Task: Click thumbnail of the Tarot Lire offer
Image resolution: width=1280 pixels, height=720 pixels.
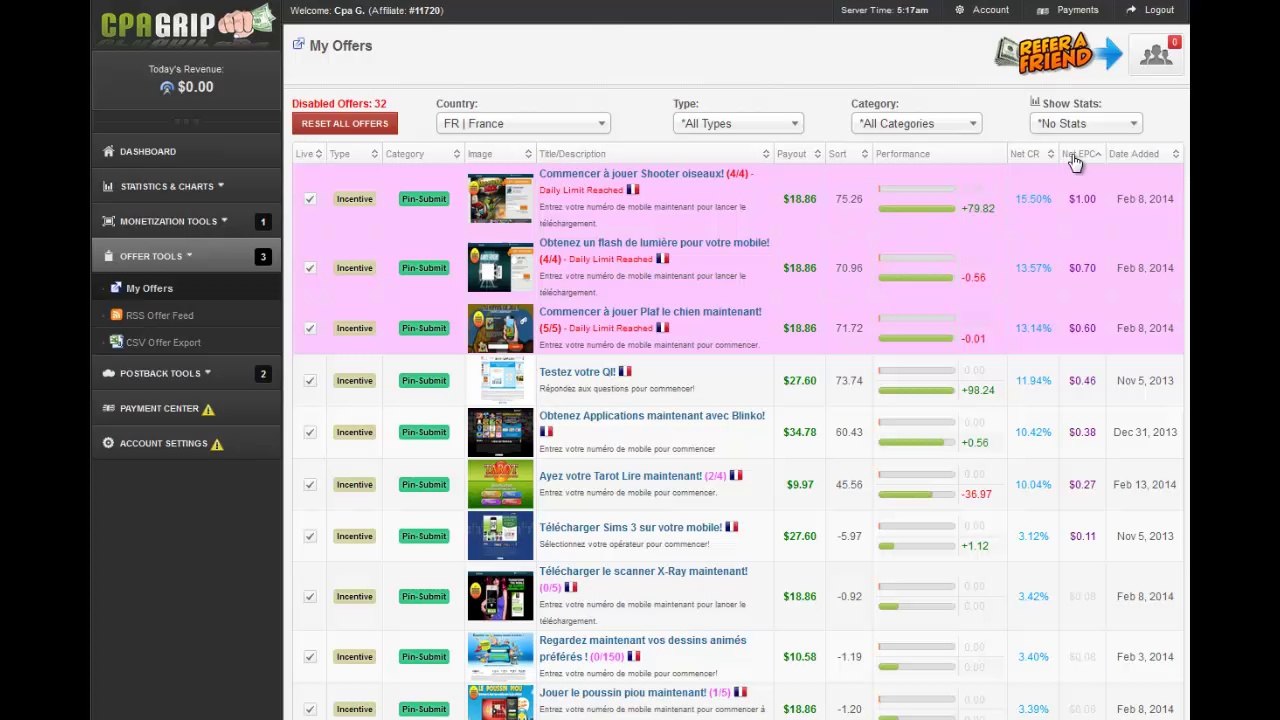Action: coord(500,485)
